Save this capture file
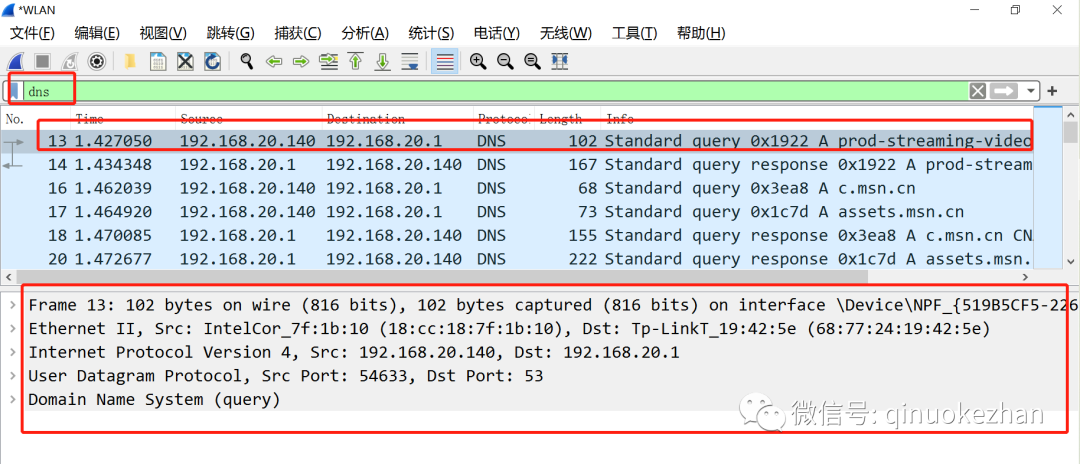The width and height of the screenshot is (1080, 464). pyautogui.click(x=158, y=61)
